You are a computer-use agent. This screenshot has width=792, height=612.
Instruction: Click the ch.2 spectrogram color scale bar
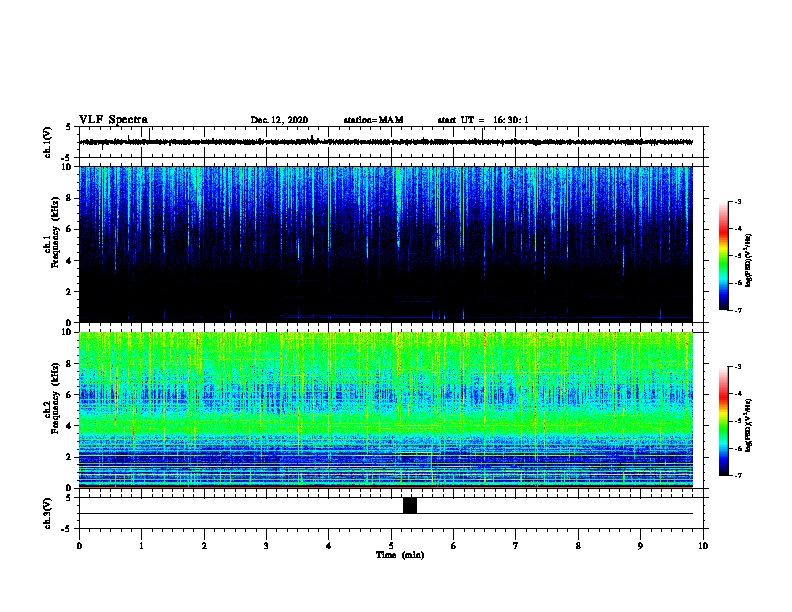[724, 421]
